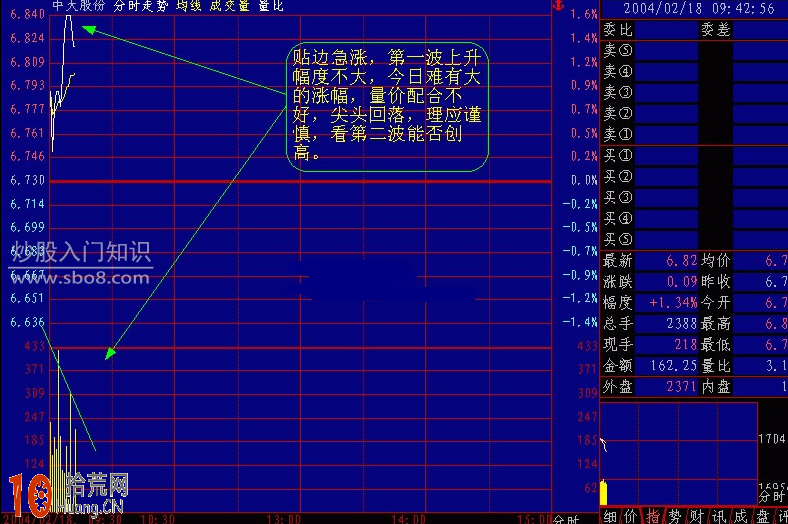The height and width of the screenshot is (524, 788).
Task: Select the 卖④ sell order row
Action: [x=694, y=71]
